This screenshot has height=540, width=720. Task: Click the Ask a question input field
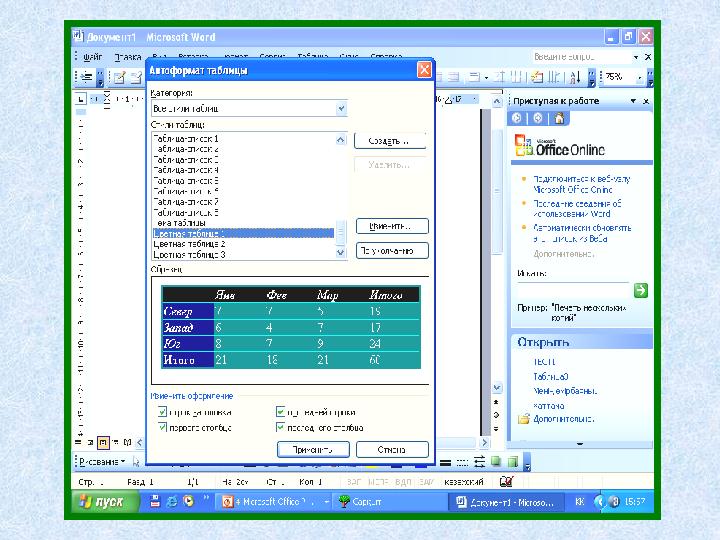(581, 57)
